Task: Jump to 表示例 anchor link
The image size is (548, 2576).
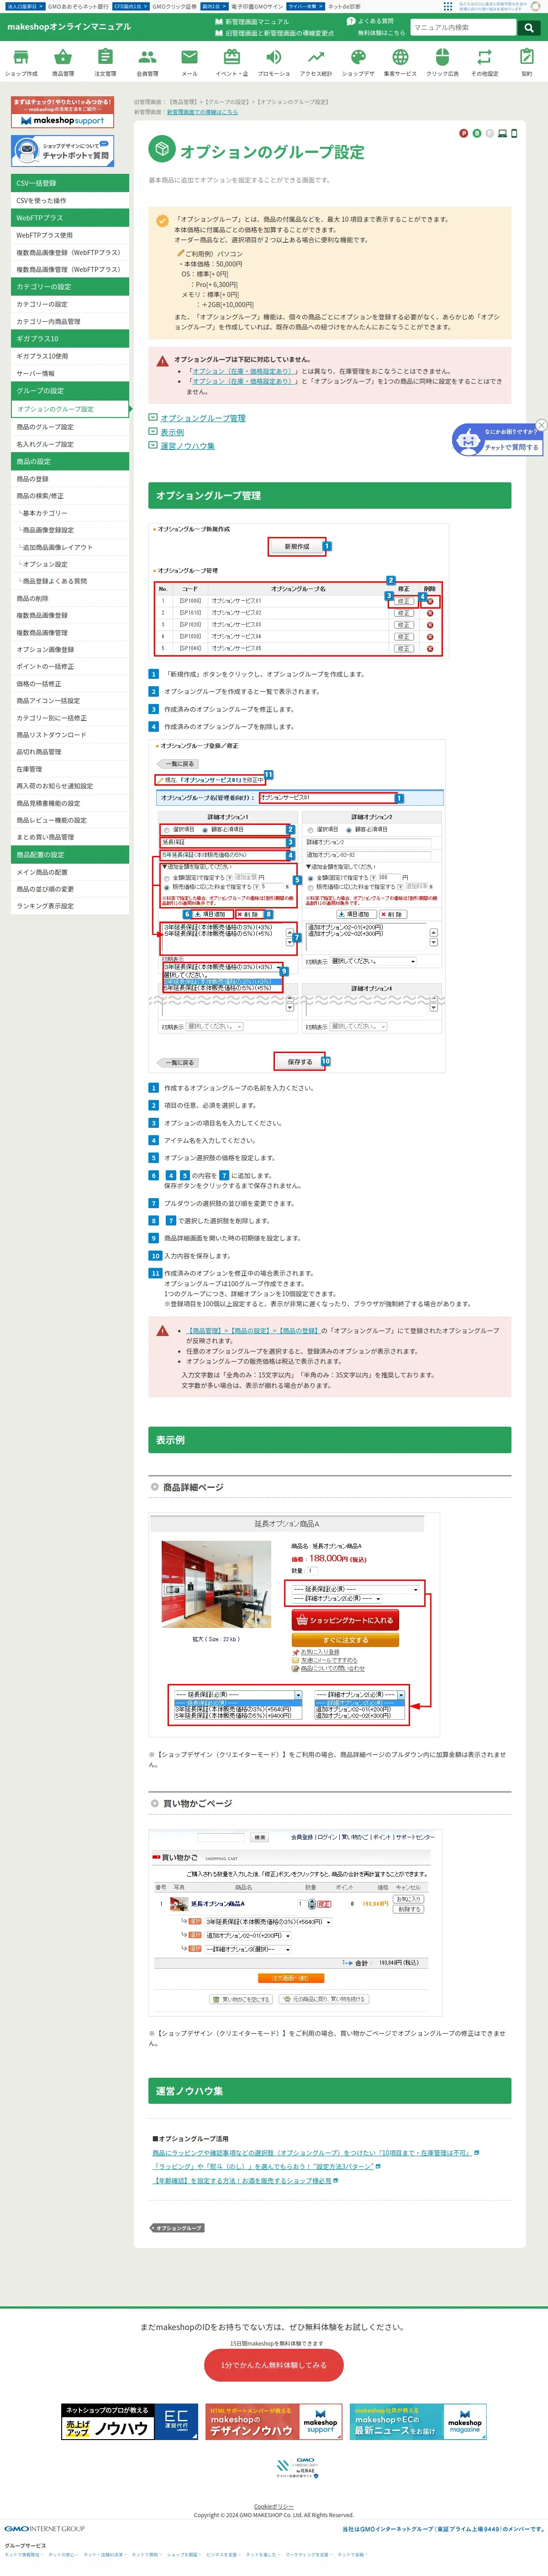Action: tap(172, 432)
